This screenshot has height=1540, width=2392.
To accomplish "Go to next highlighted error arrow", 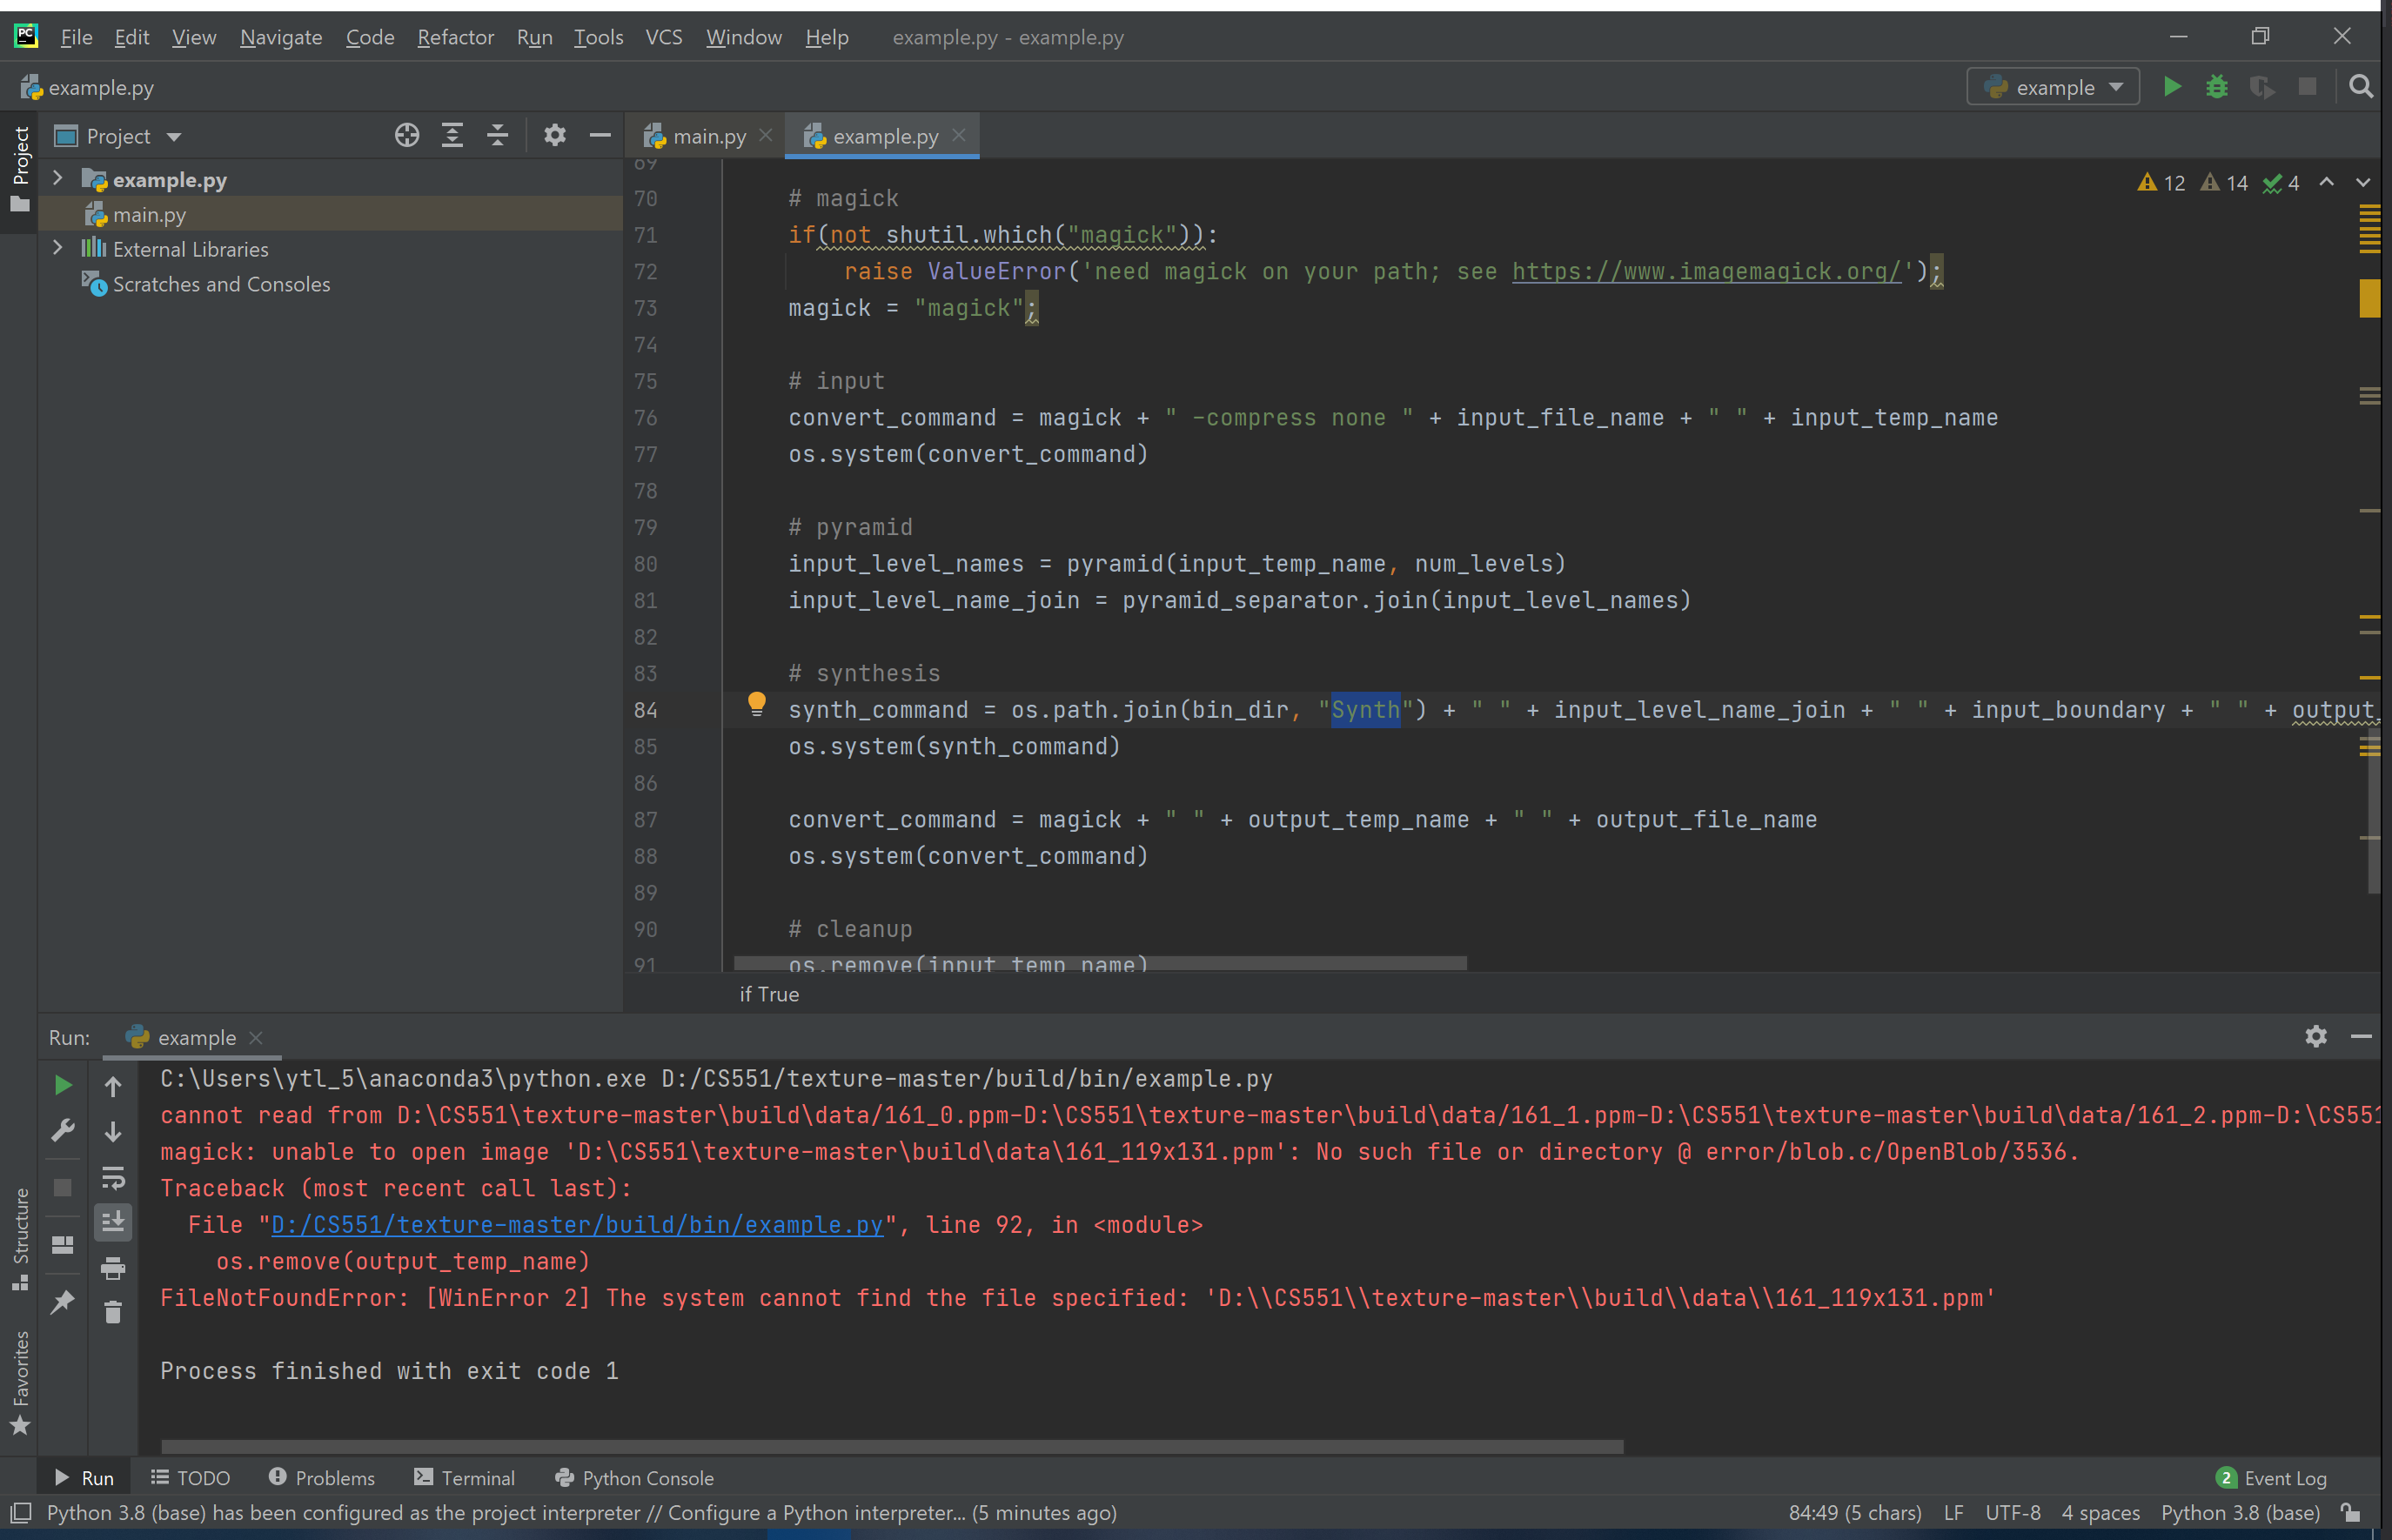I will tap(2362, 182).
